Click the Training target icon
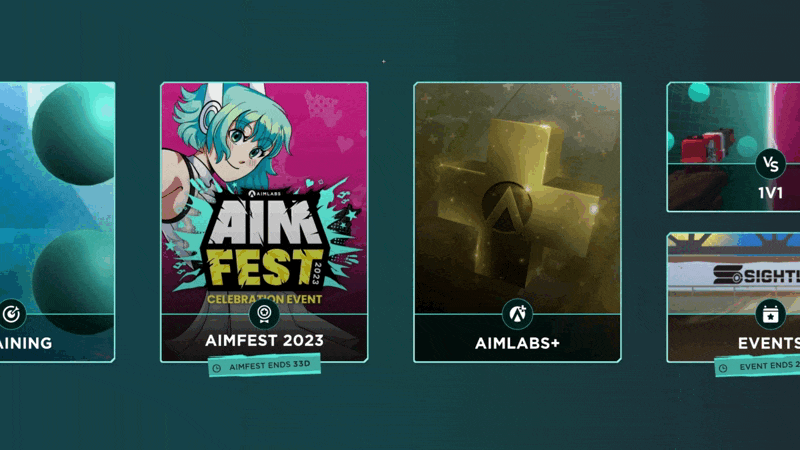The image size is (800, 450). tap(11, 314)
